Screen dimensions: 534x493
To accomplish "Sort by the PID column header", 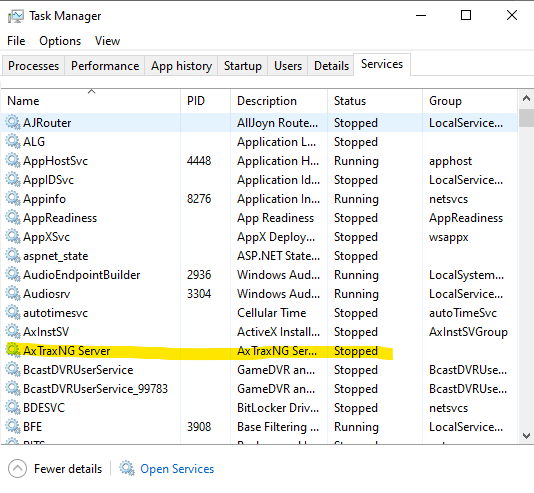I will coord(205,101).
